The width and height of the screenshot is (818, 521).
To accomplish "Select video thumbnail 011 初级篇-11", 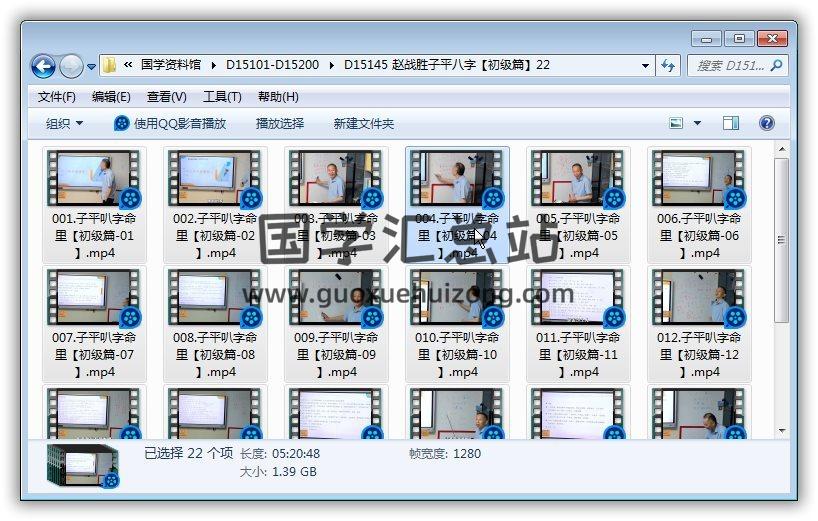I will pos(578,298).
